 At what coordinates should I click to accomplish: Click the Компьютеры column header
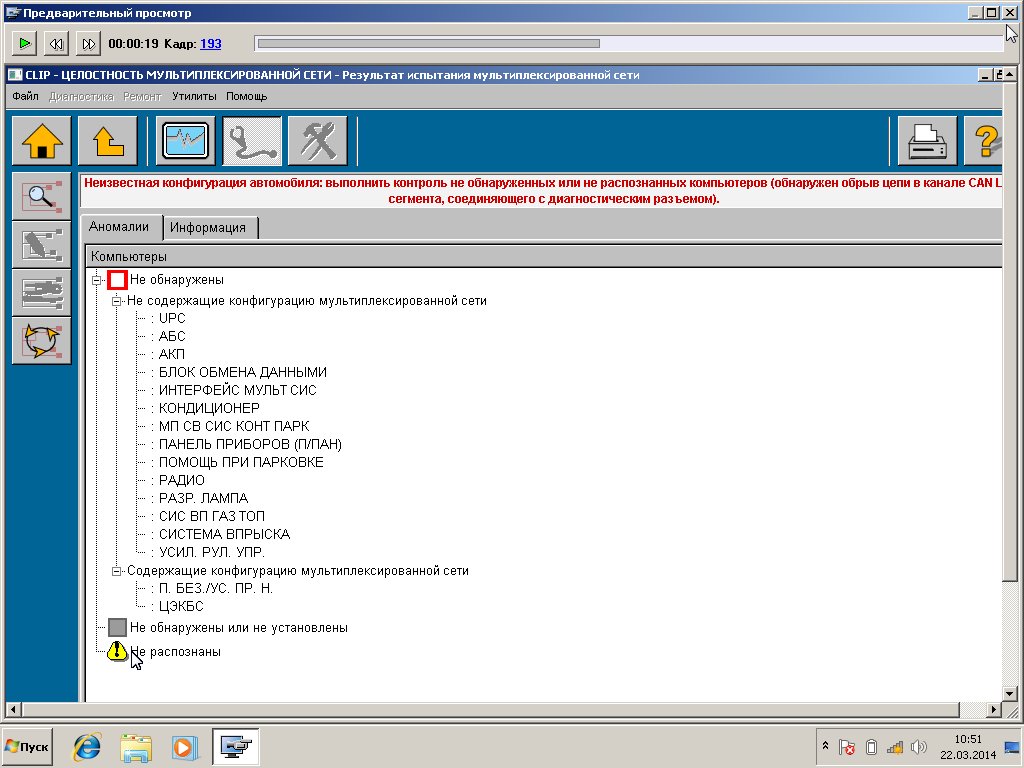tap(543, 256)
